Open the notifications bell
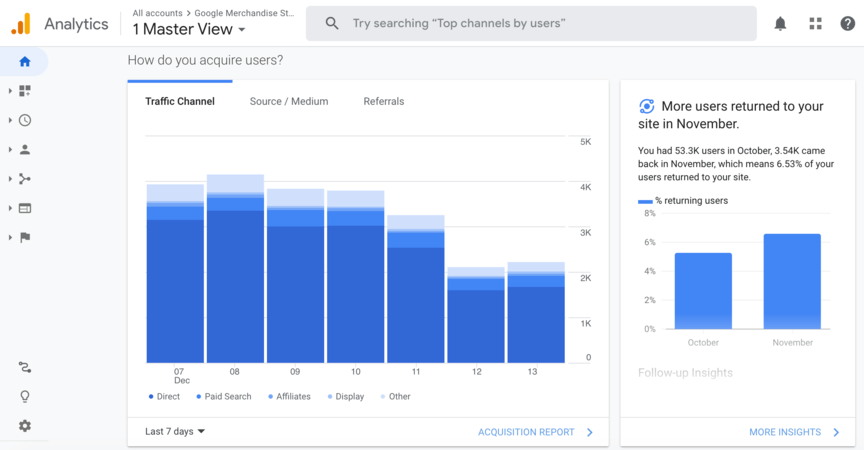This screenshot has width=864, height=450. click(780, 24)
